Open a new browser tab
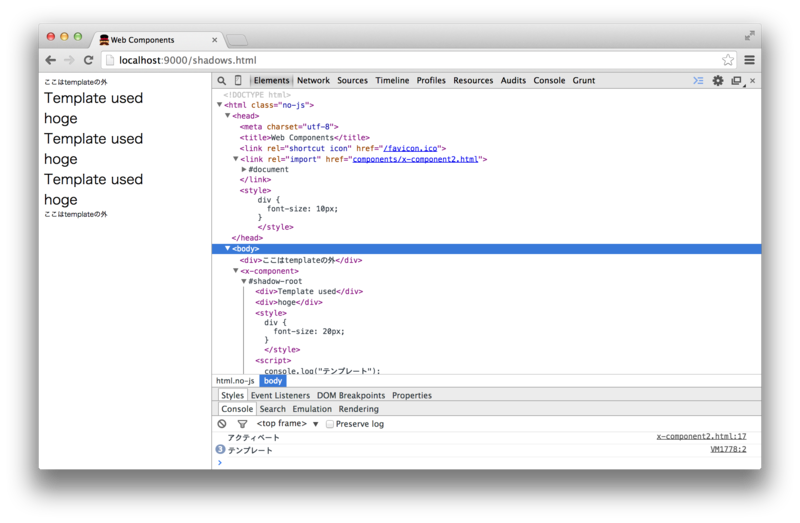Screen dimensions: 800x523 point(236,40)
